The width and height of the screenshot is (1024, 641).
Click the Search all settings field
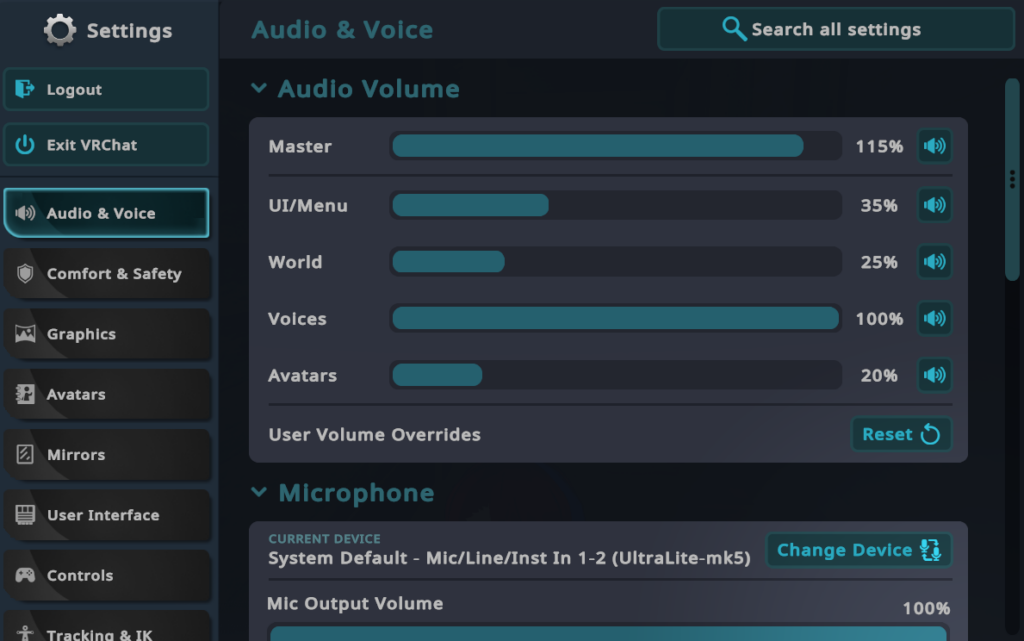click(x=836, y=29)
